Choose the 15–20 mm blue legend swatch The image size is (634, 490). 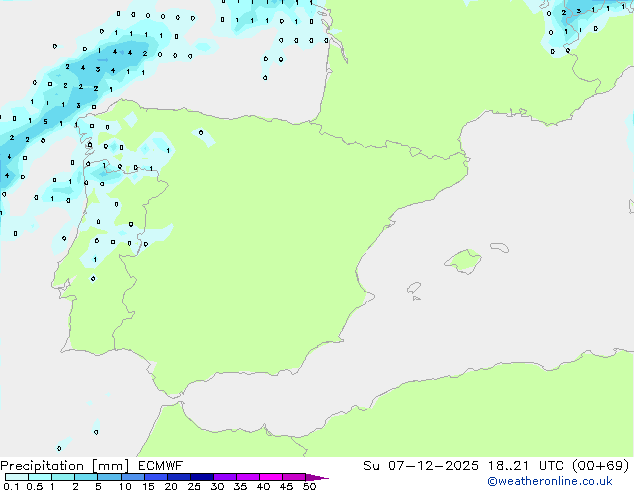point(155,477)
